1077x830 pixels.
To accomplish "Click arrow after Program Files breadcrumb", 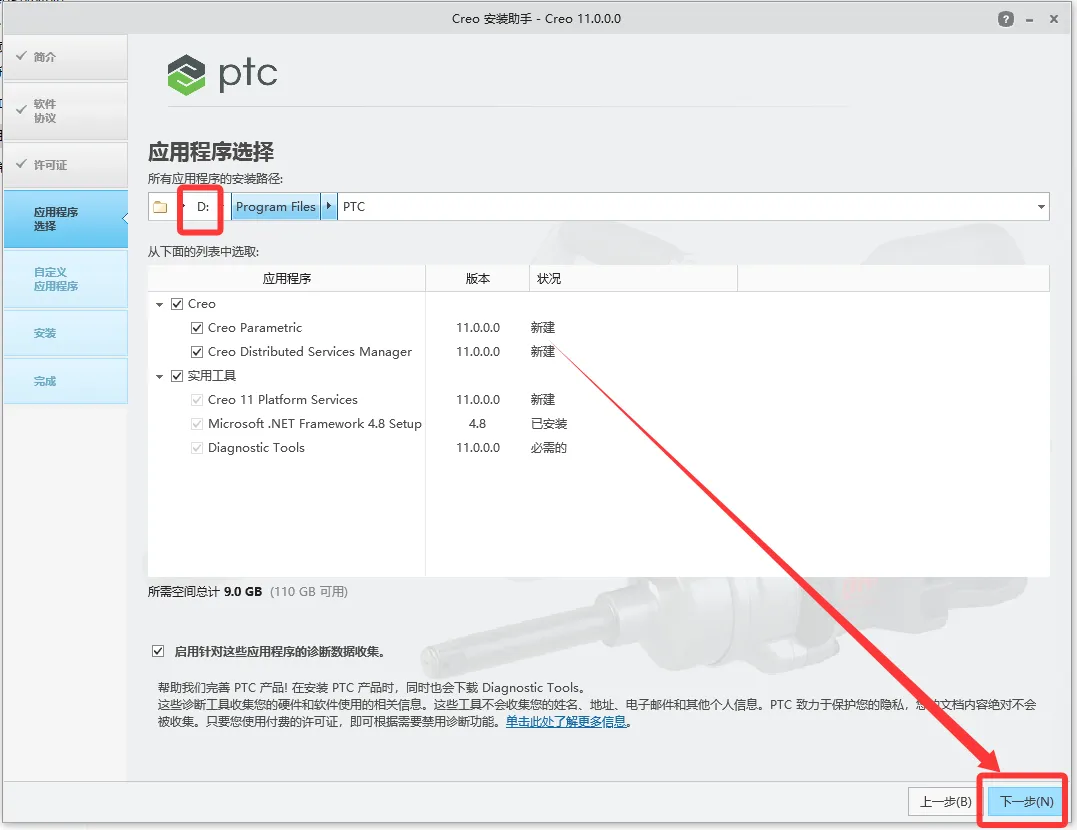I will [329, 206].
